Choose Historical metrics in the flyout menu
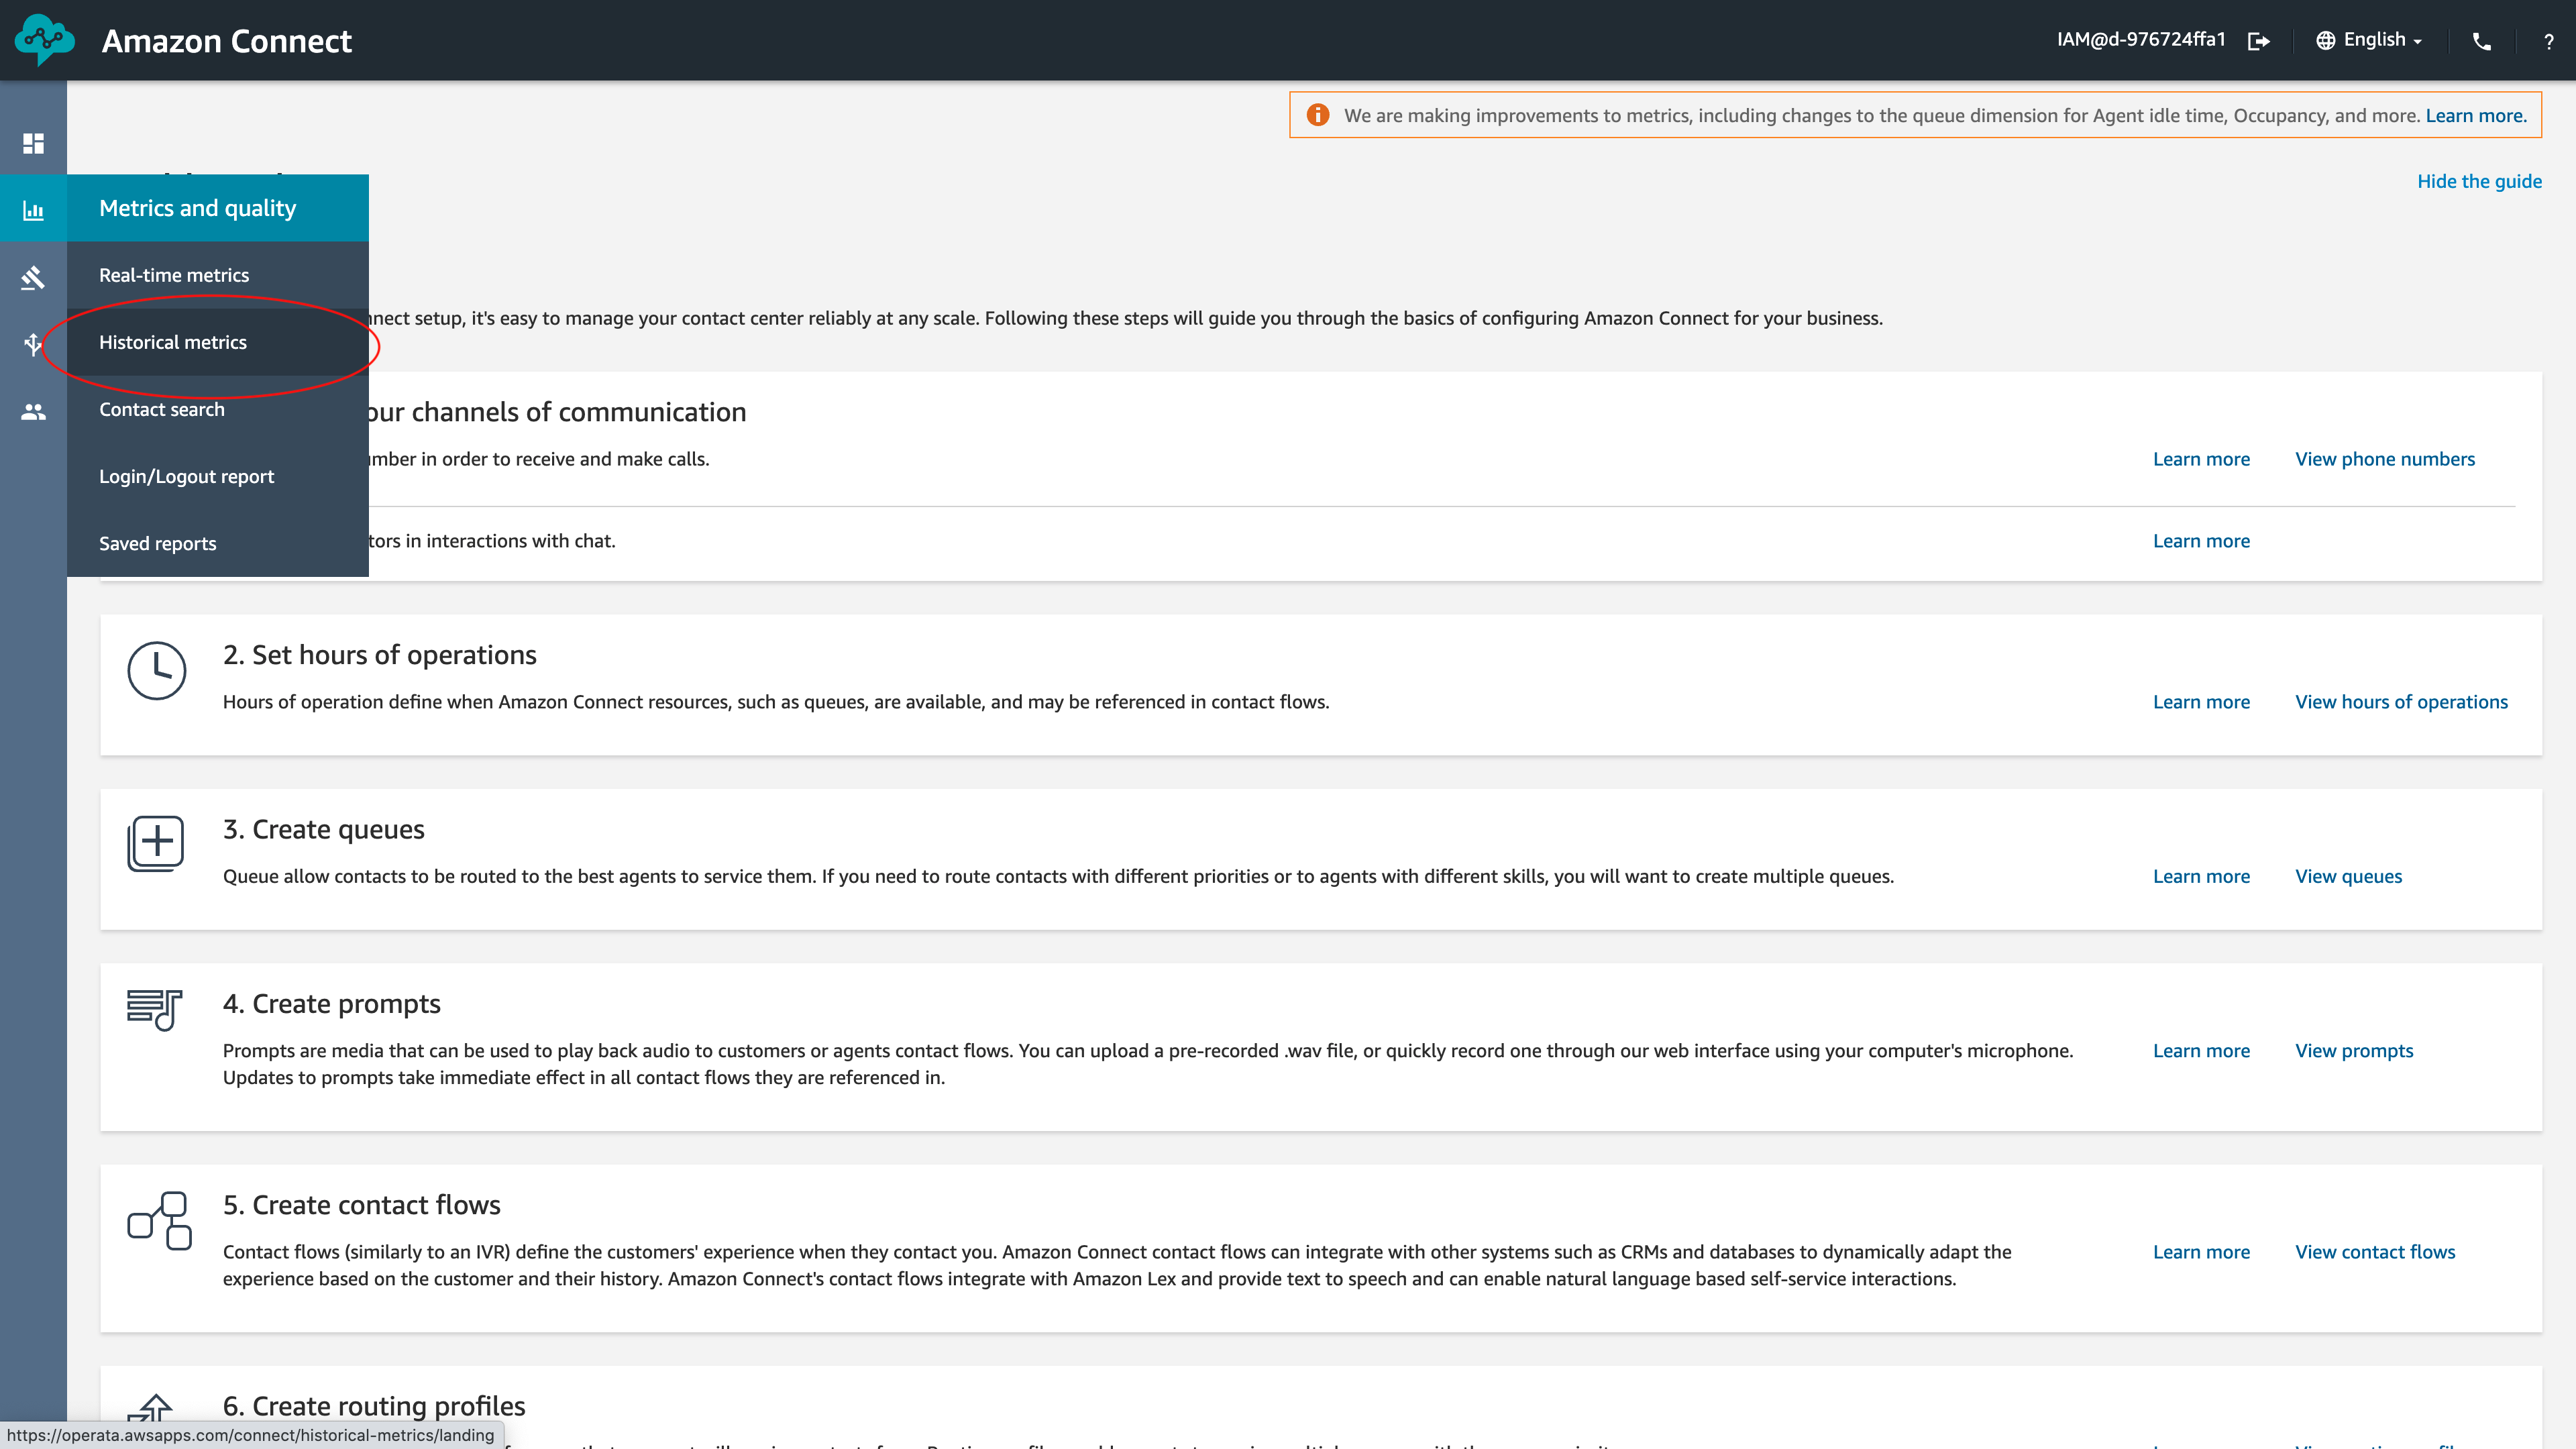Screen dimensions: 2576x1449 click(218, 342)
